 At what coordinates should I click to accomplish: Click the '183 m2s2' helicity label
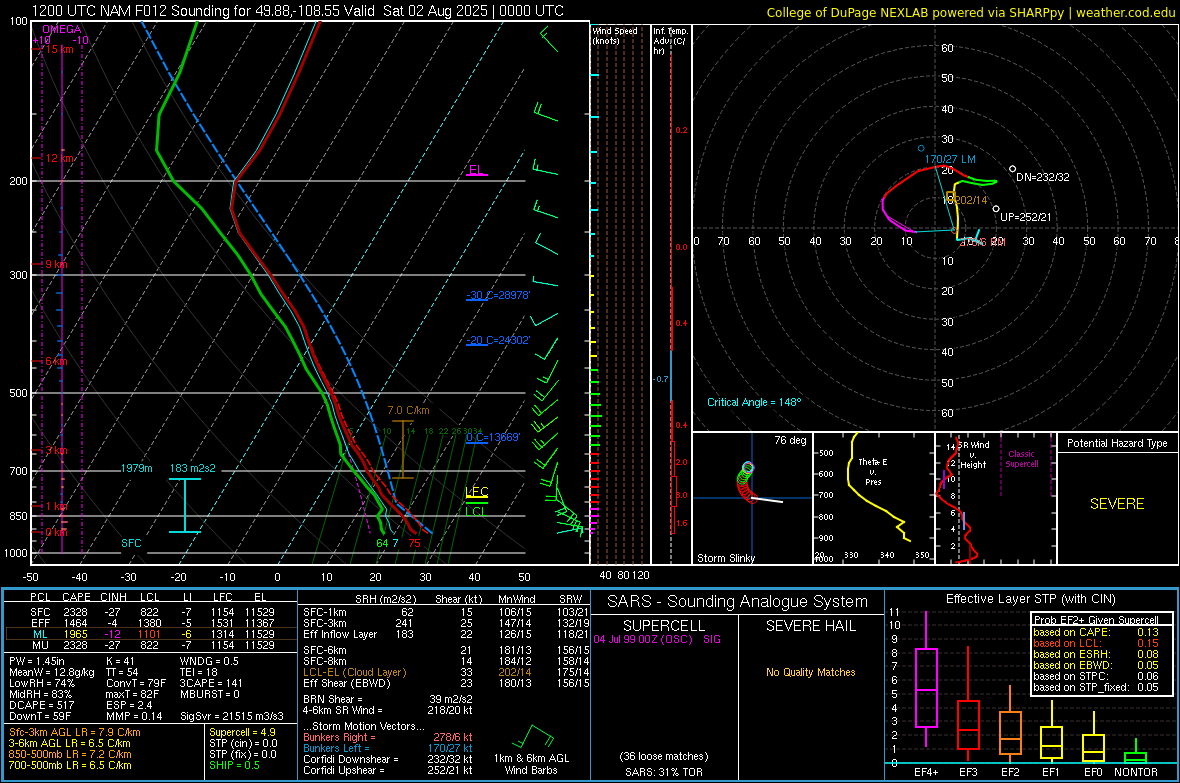[192, 468]
